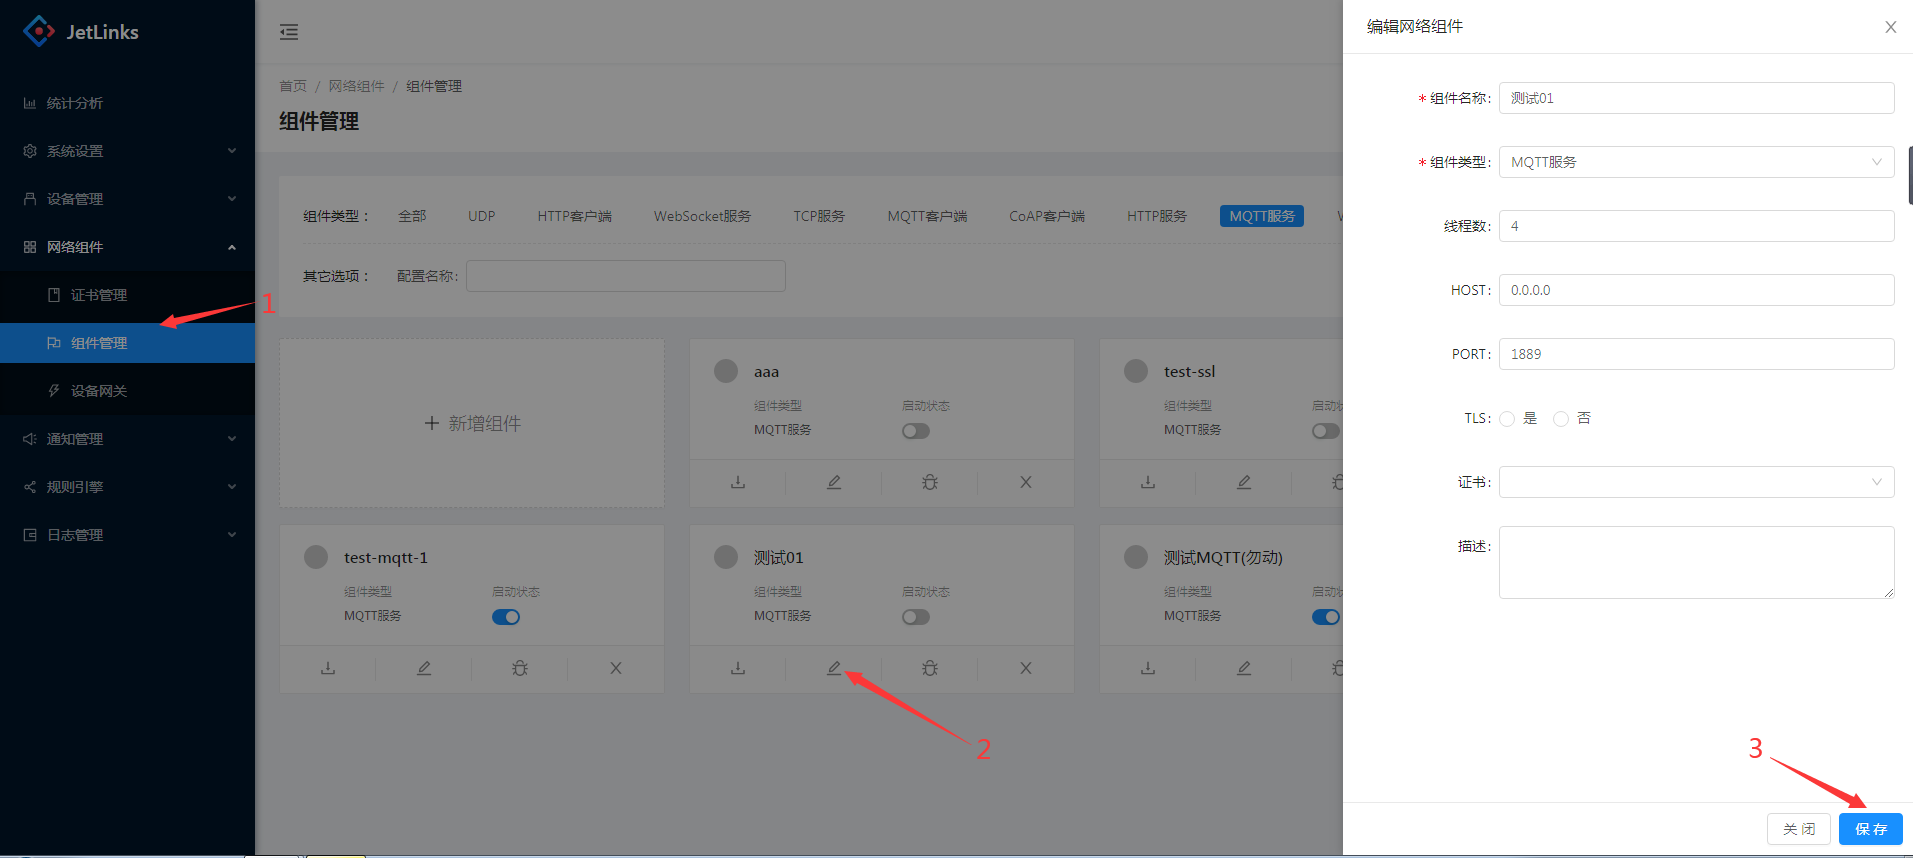Image resolution: width=1913 pixels, height=858 pixels.
Task: Open the 证书 dropdown selector
Action: point(1695,482)
